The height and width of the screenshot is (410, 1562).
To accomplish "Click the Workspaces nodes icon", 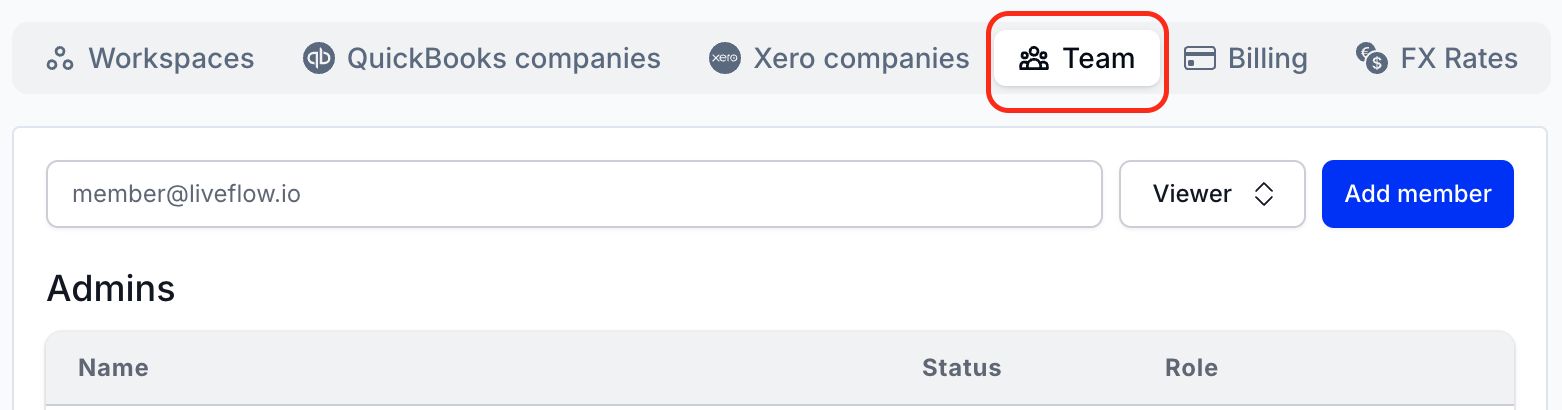I will (60, 59).
